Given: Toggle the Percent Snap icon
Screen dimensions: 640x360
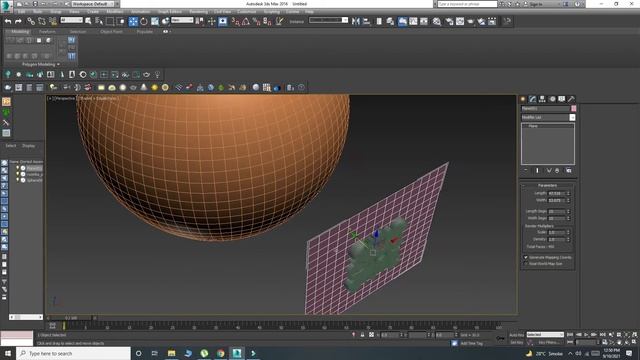Looking at the screenshot, I should [256, 21].
